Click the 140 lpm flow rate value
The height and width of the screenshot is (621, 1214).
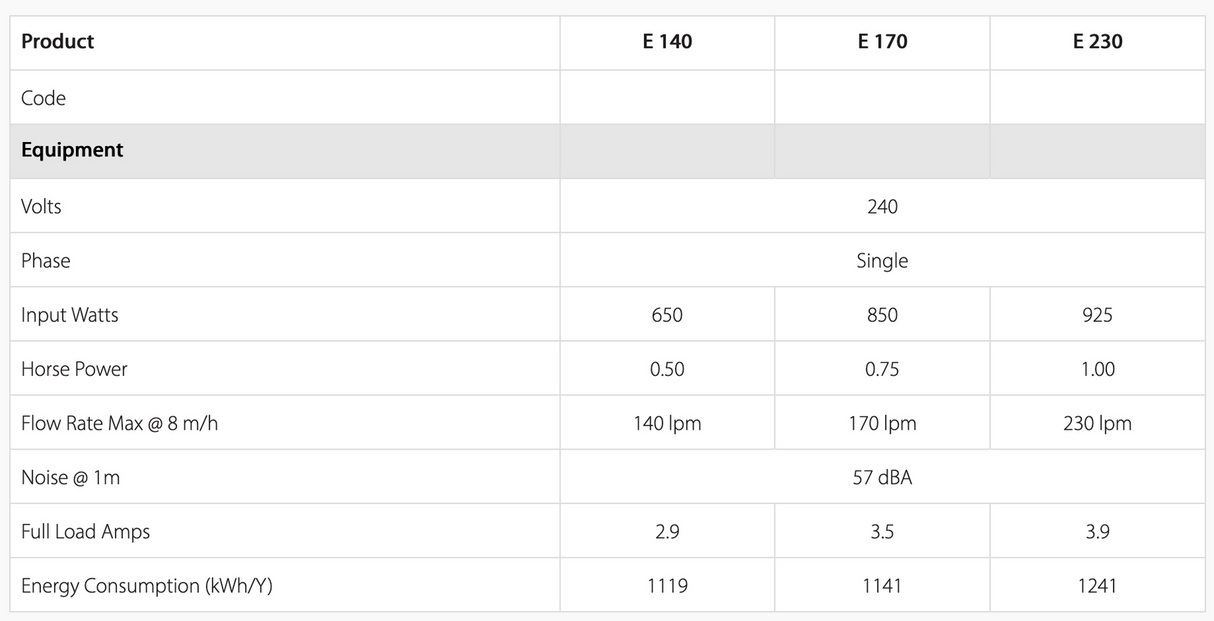667,424
